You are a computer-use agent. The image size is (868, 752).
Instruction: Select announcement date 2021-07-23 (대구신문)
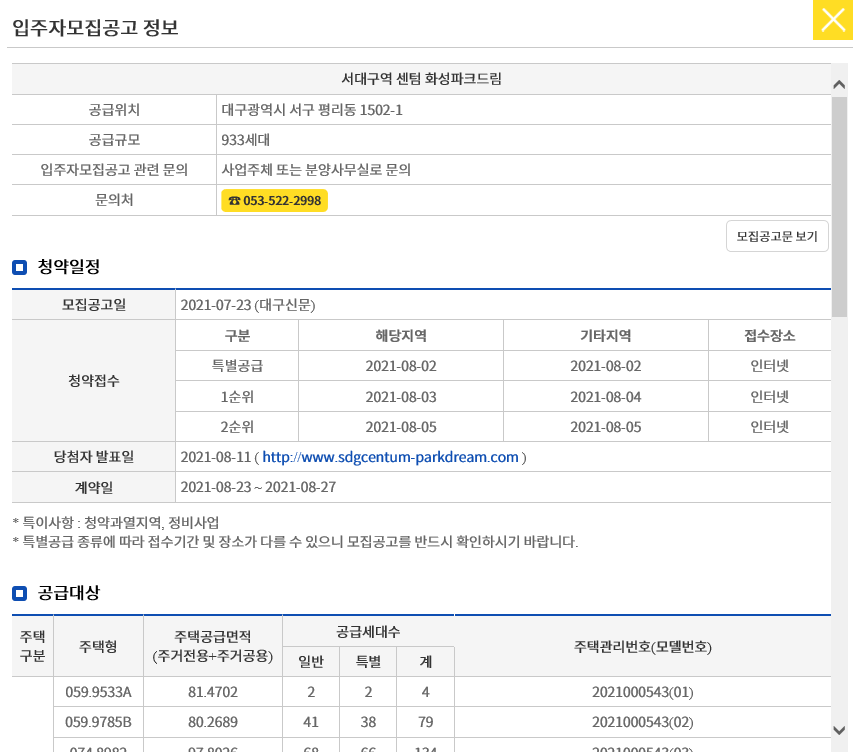pos(248,305)
